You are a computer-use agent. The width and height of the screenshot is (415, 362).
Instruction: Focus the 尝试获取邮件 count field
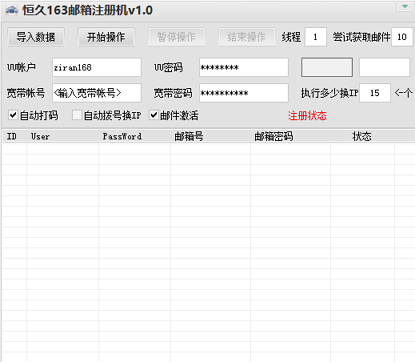[x=402, y=37]
